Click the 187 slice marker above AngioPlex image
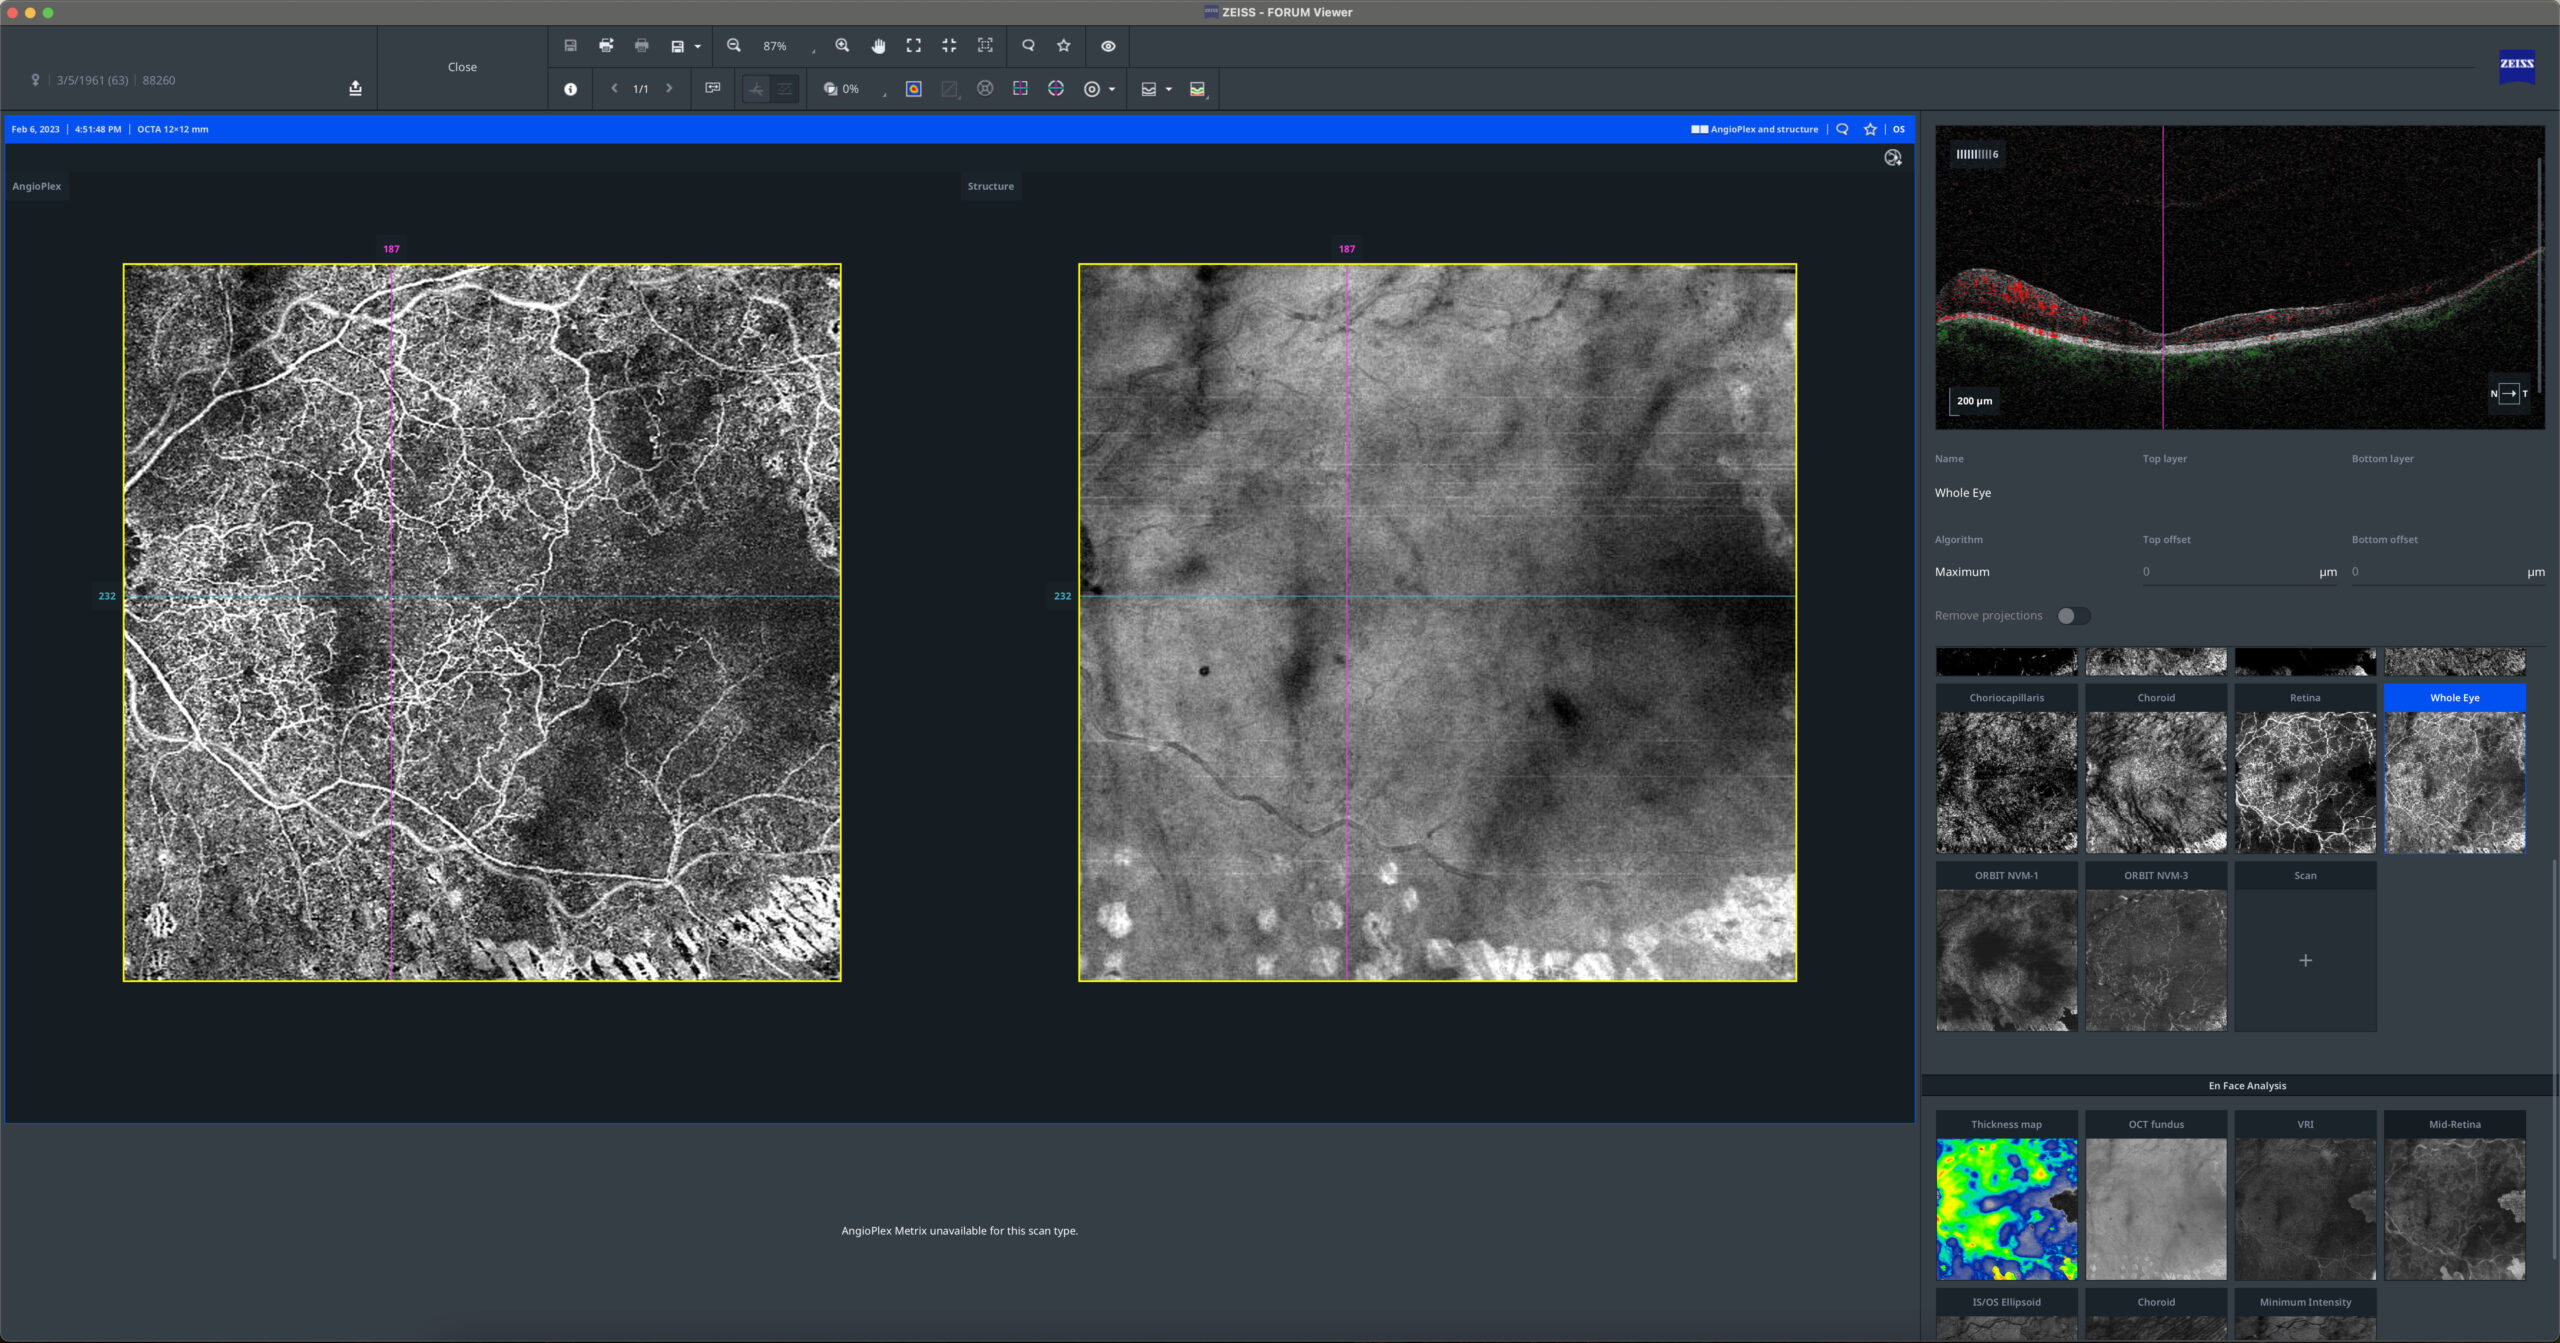2560x1343 pixels. (x=392, y=249)
